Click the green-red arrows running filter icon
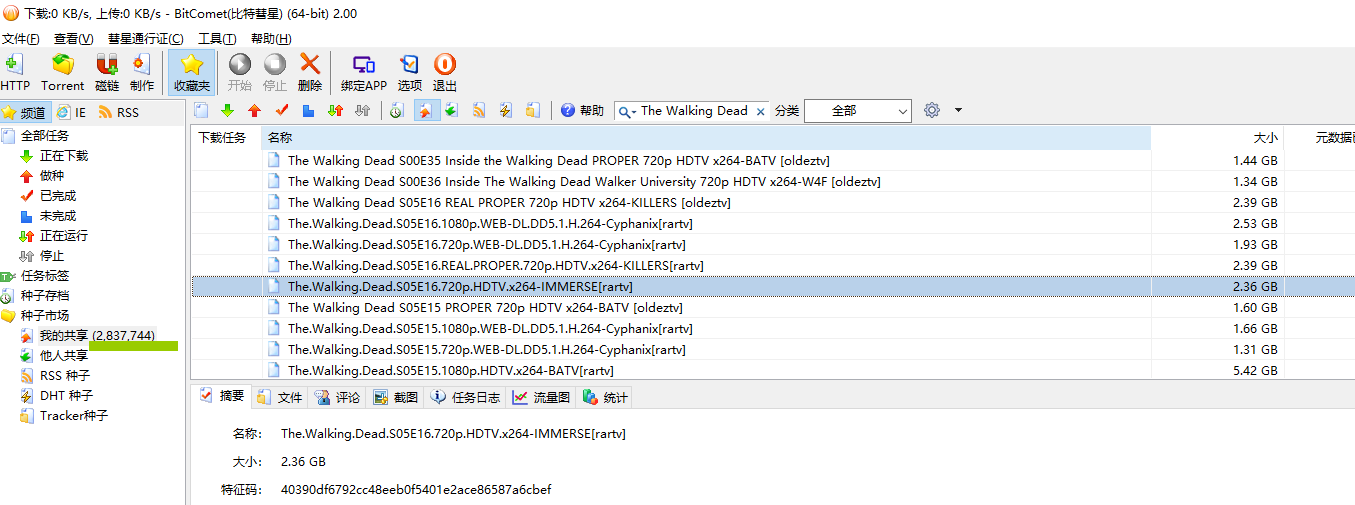This screenshot has width=1355, height=505. 336,110
